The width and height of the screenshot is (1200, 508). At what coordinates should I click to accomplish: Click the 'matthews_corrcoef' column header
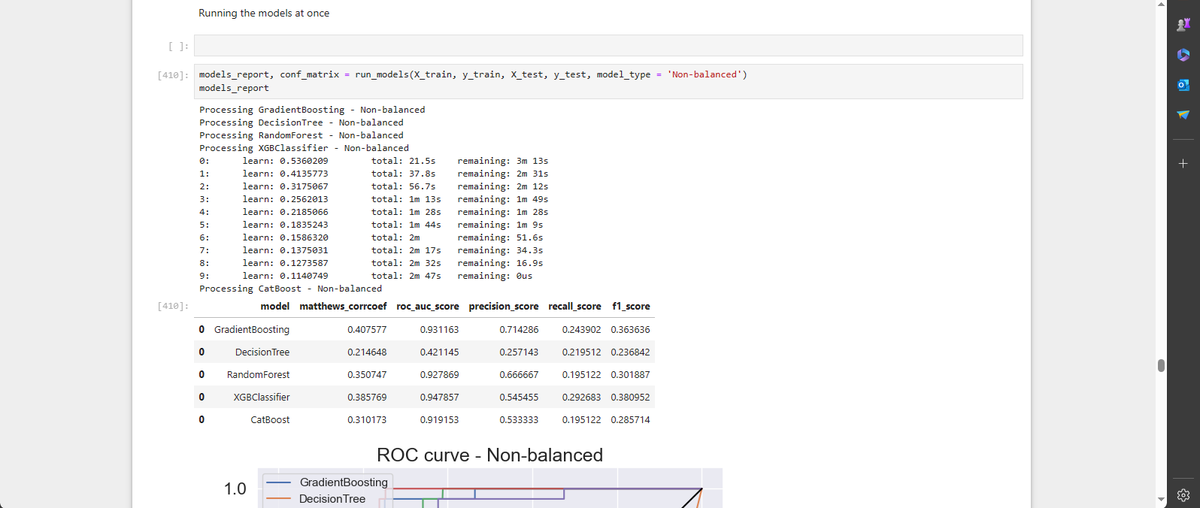coord(343,306)
